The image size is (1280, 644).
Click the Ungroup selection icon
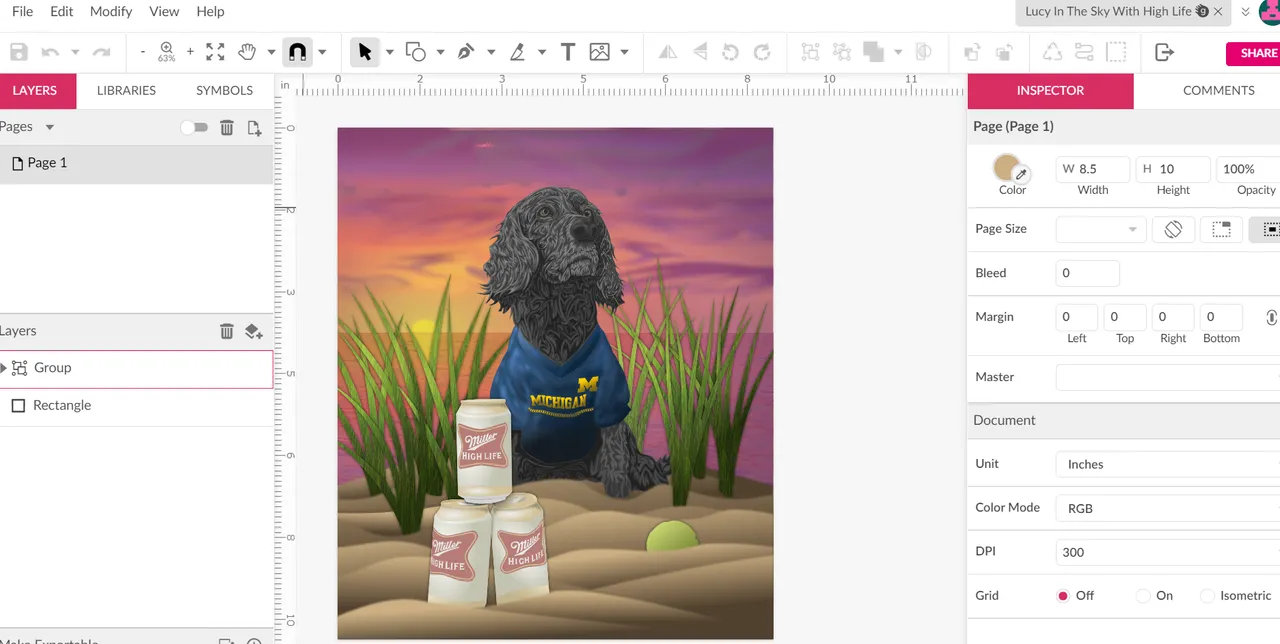(842, 52)
